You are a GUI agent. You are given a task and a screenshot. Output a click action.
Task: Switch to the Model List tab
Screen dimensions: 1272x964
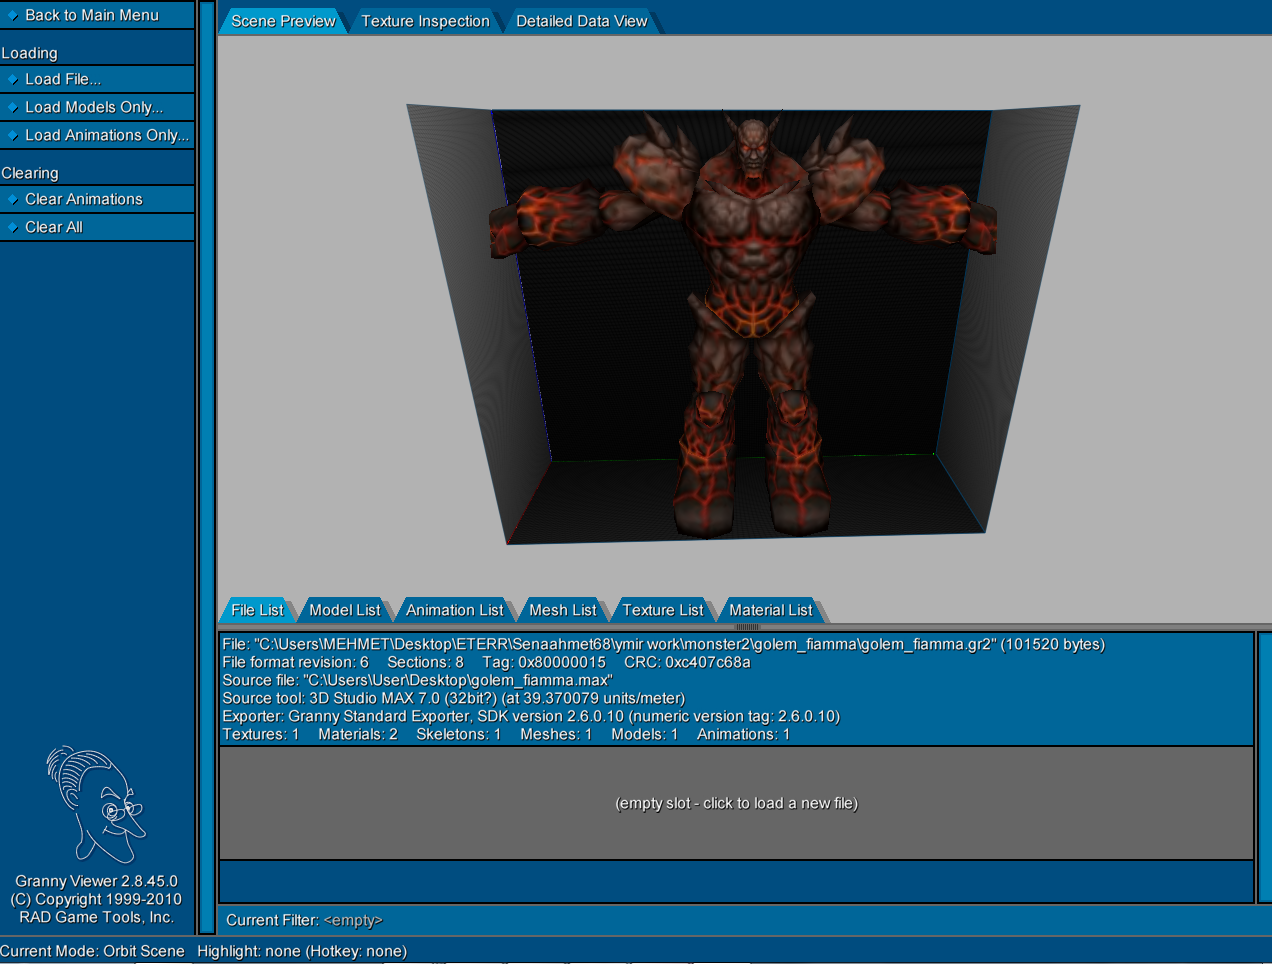point(344,610)
